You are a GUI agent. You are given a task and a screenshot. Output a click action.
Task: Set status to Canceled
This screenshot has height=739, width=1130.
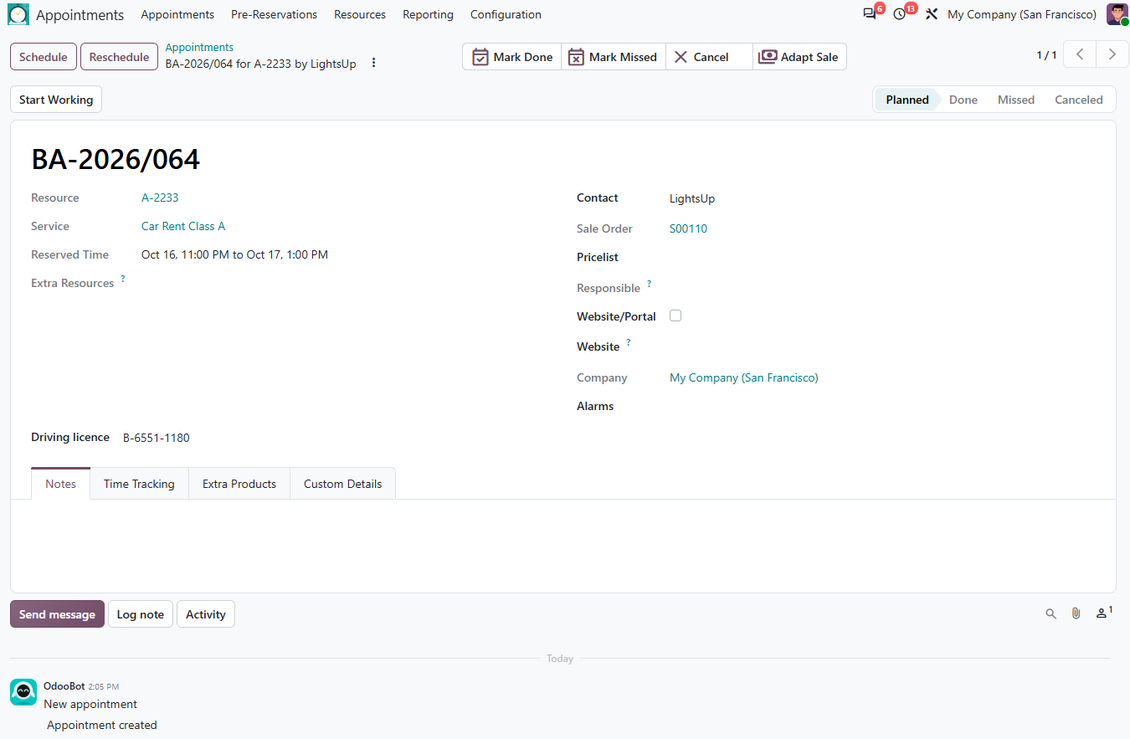[1078, 99]
